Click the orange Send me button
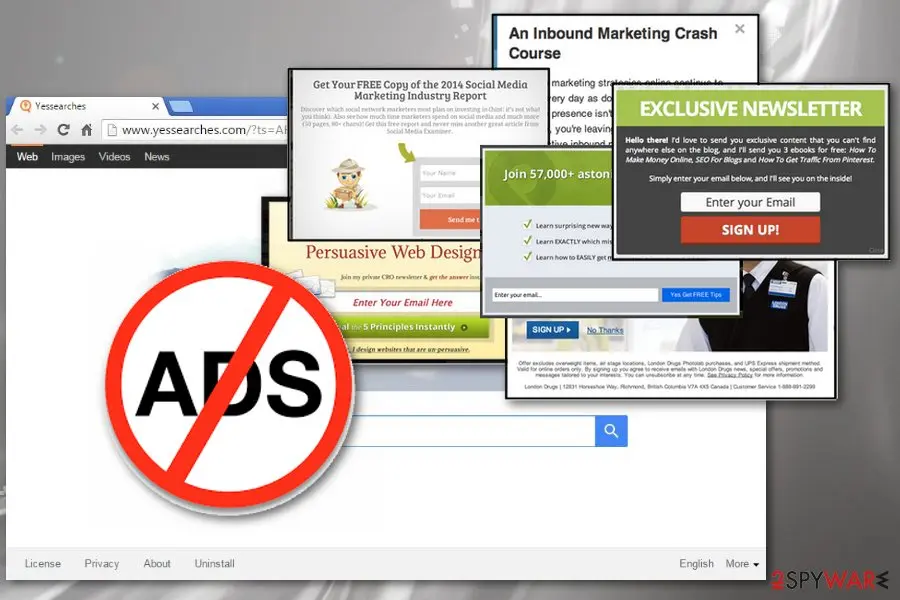Image resolution: width=900 pixels, height=600 pixels. click(449, 219)
